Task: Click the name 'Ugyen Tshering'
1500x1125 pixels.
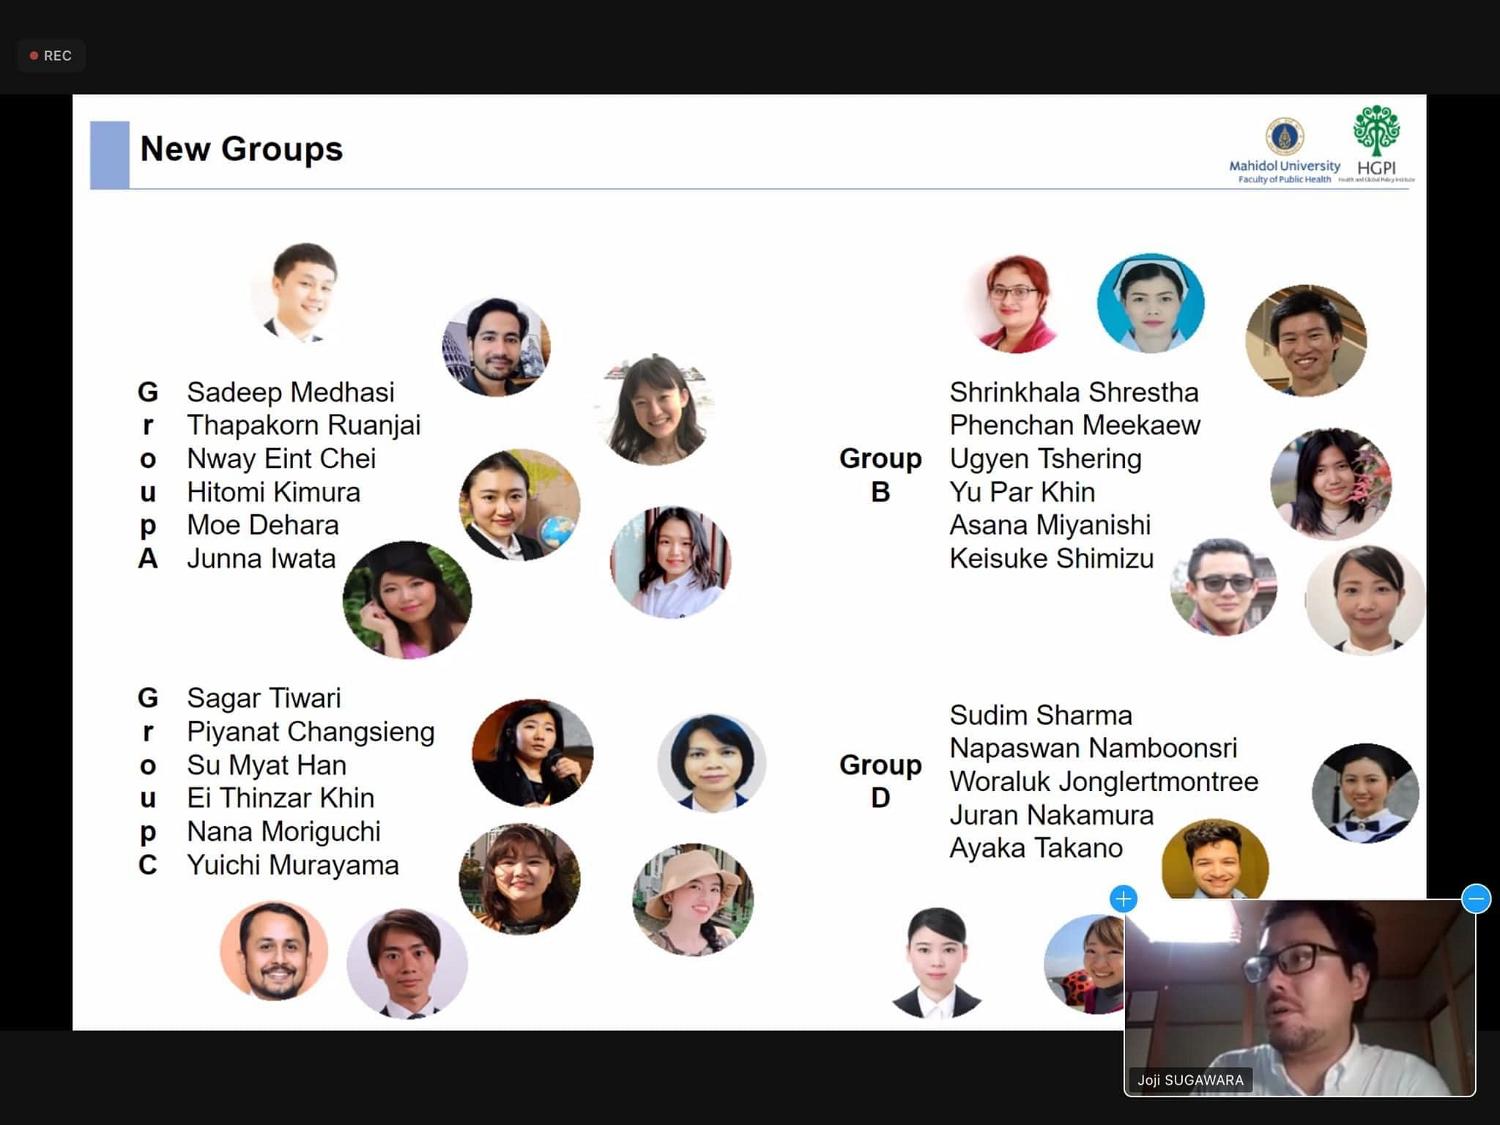Action: click(1046, 459)
